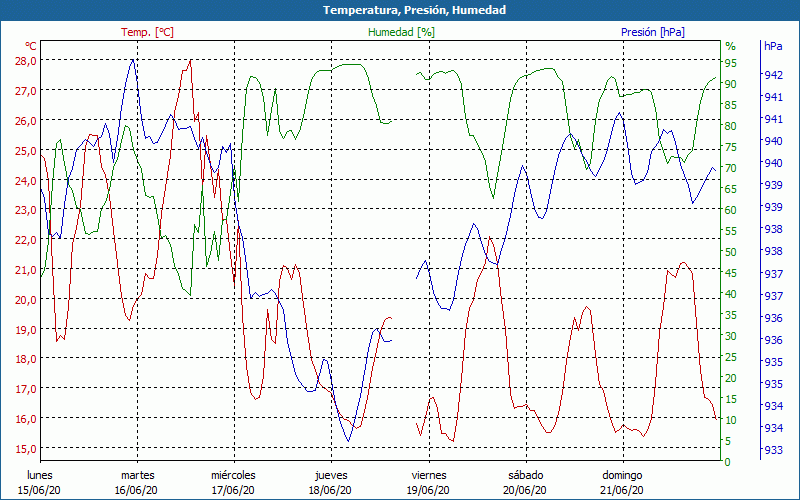Click the '27,0' temperature axis value
The width and height of the screenshot is (800, 500).
click(x=26, y=91)
